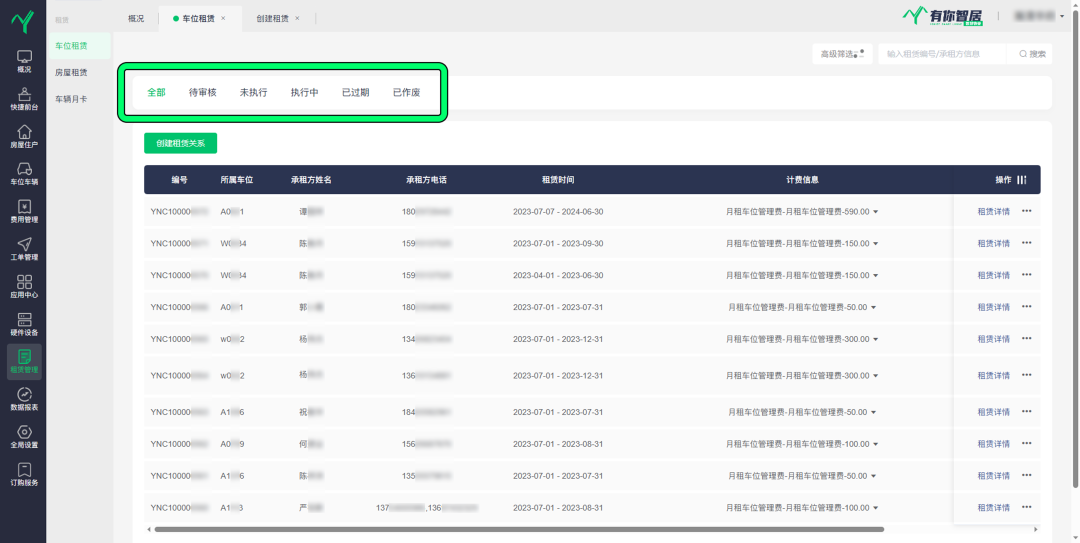Open 高级筛选 advanced filter
This screenshot has width=1080, height=543.
coord(841,54)
